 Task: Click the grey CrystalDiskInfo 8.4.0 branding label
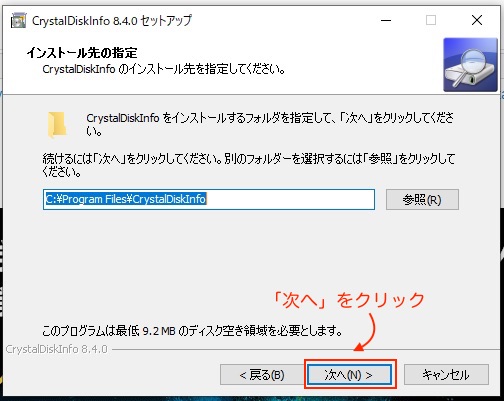click(57, 349)
